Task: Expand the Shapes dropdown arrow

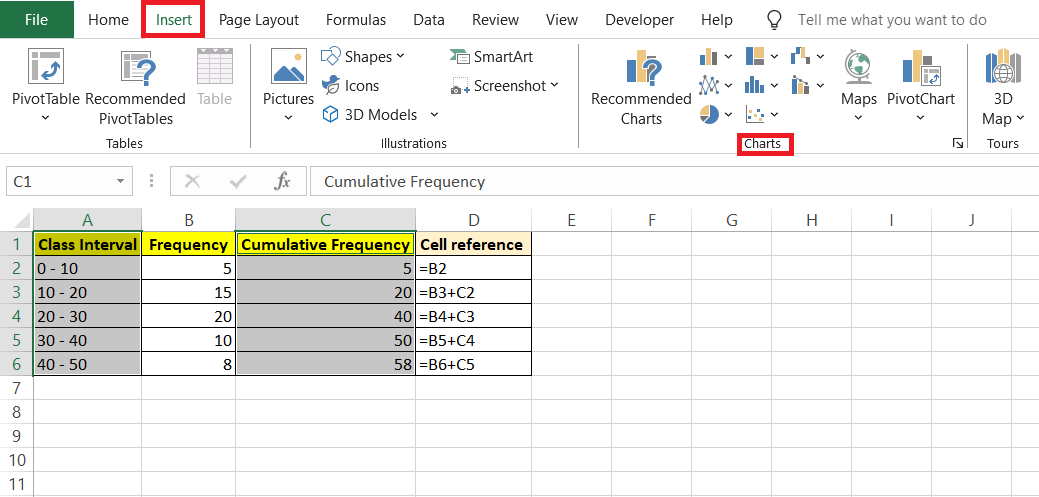Action: pyautogui.click(x=400, y=57)
